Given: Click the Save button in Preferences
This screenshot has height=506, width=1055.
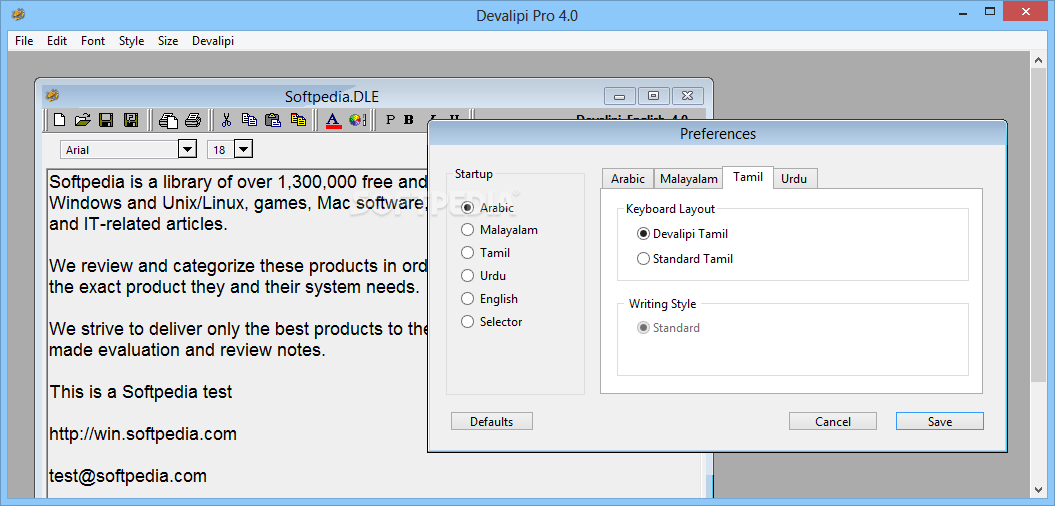Looking at the screenshot, I should pos(939,421).
